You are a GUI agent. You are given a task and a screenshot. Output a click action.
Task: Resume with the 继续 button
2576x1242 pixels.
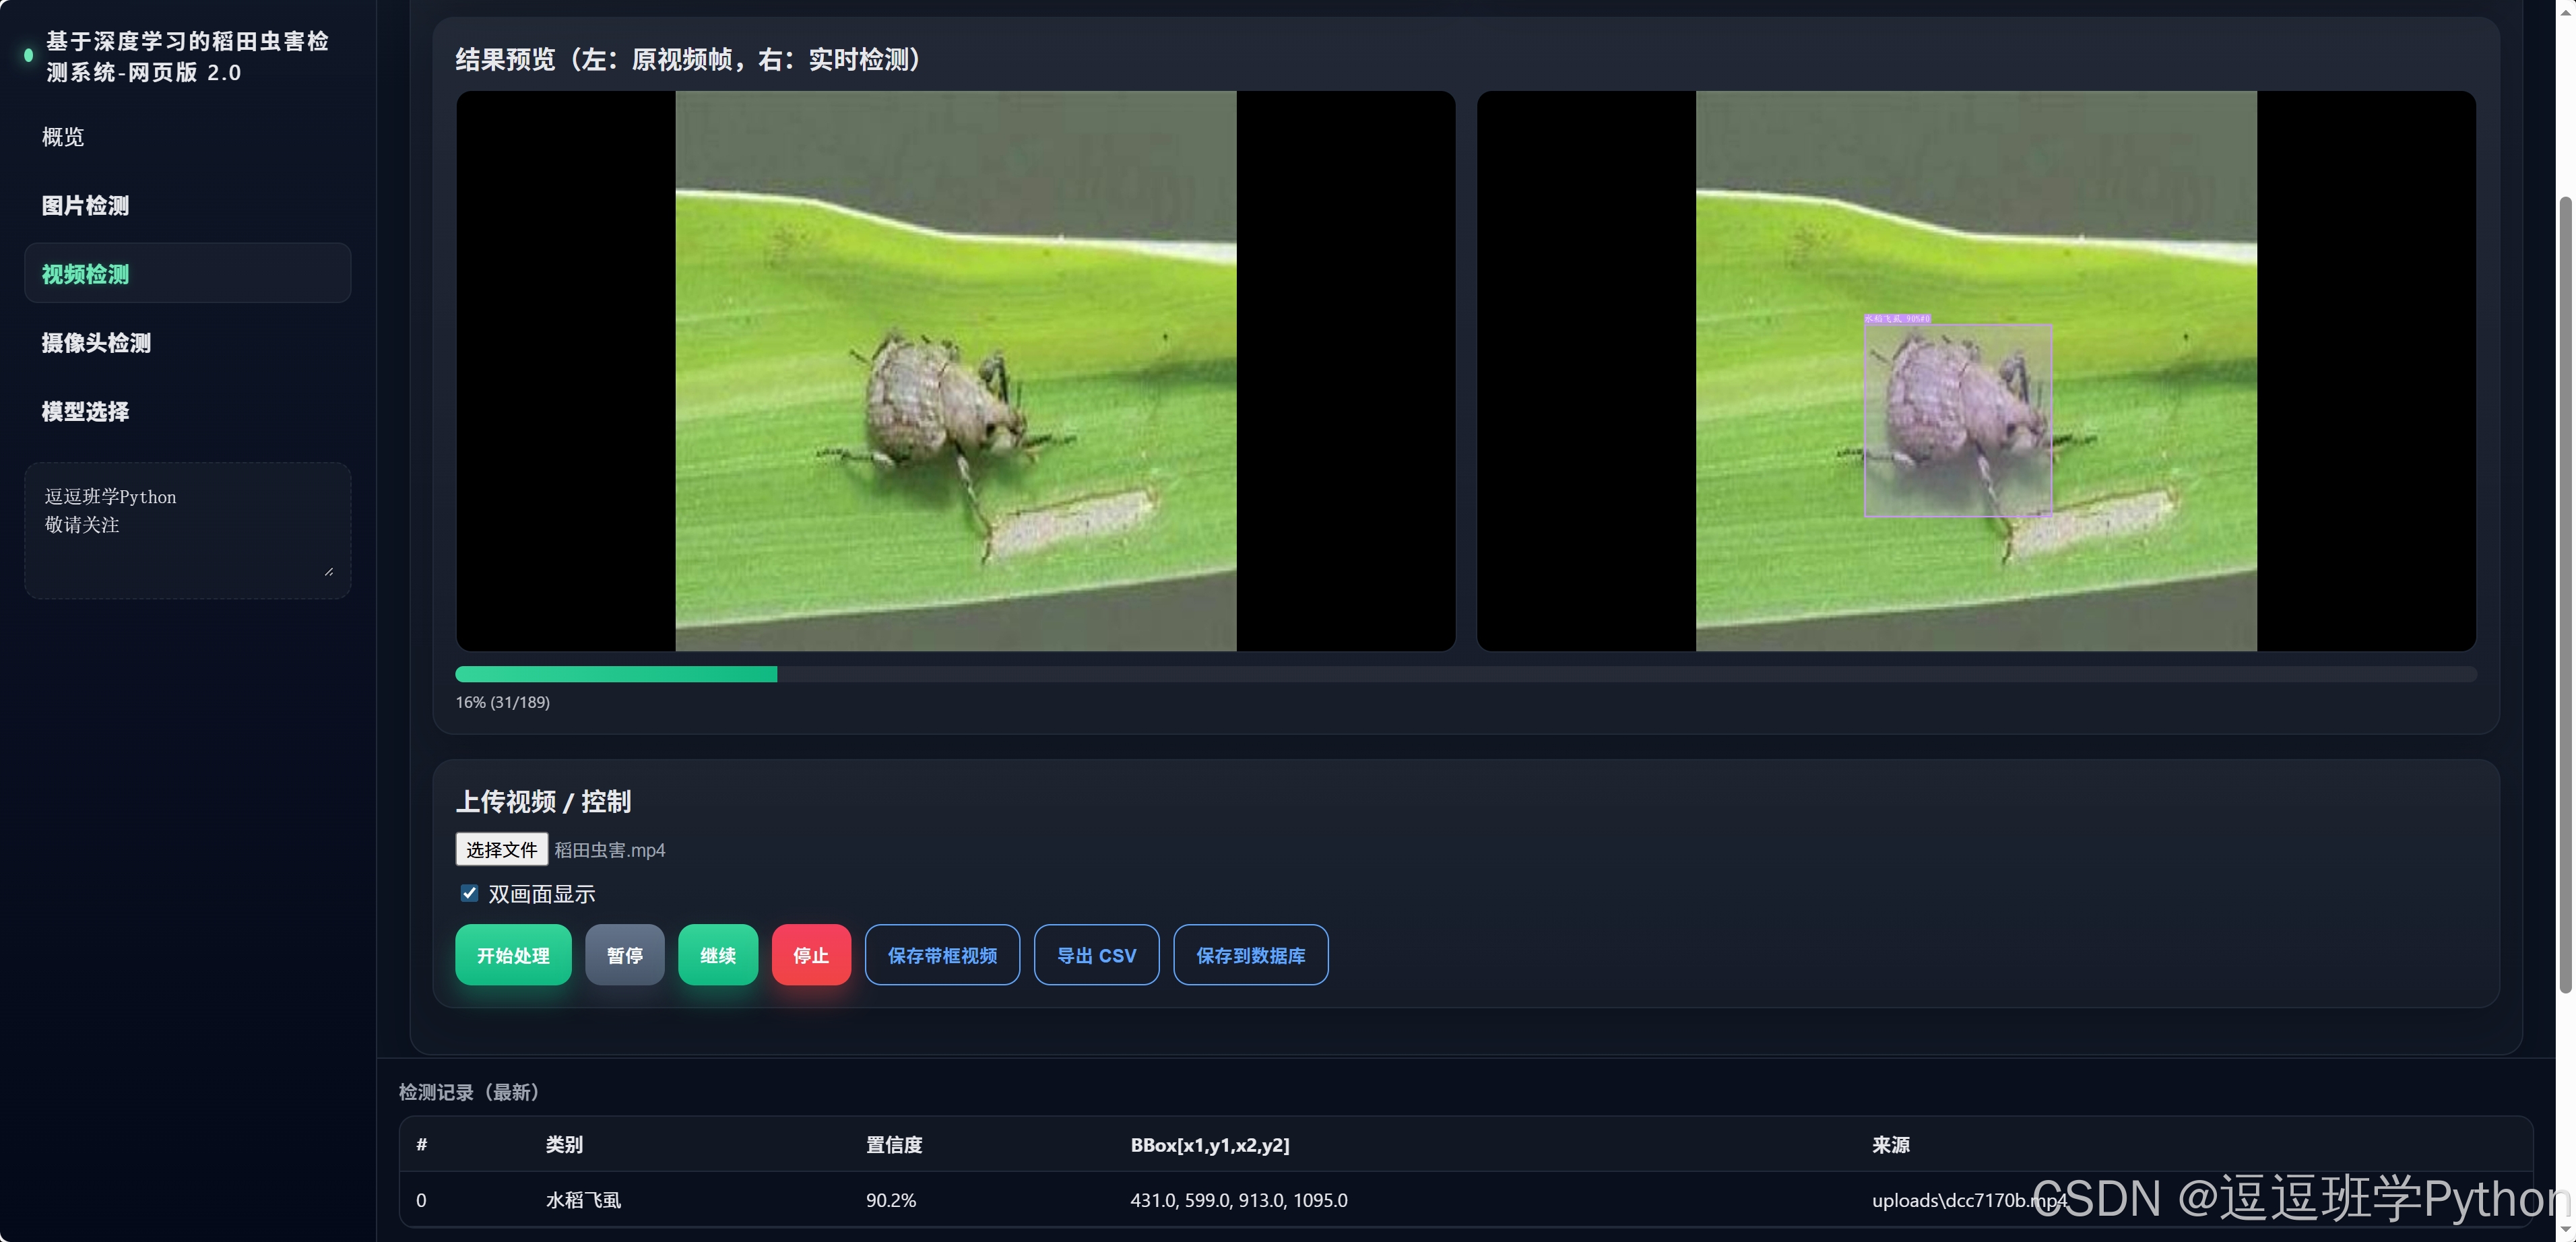(717, 955)
